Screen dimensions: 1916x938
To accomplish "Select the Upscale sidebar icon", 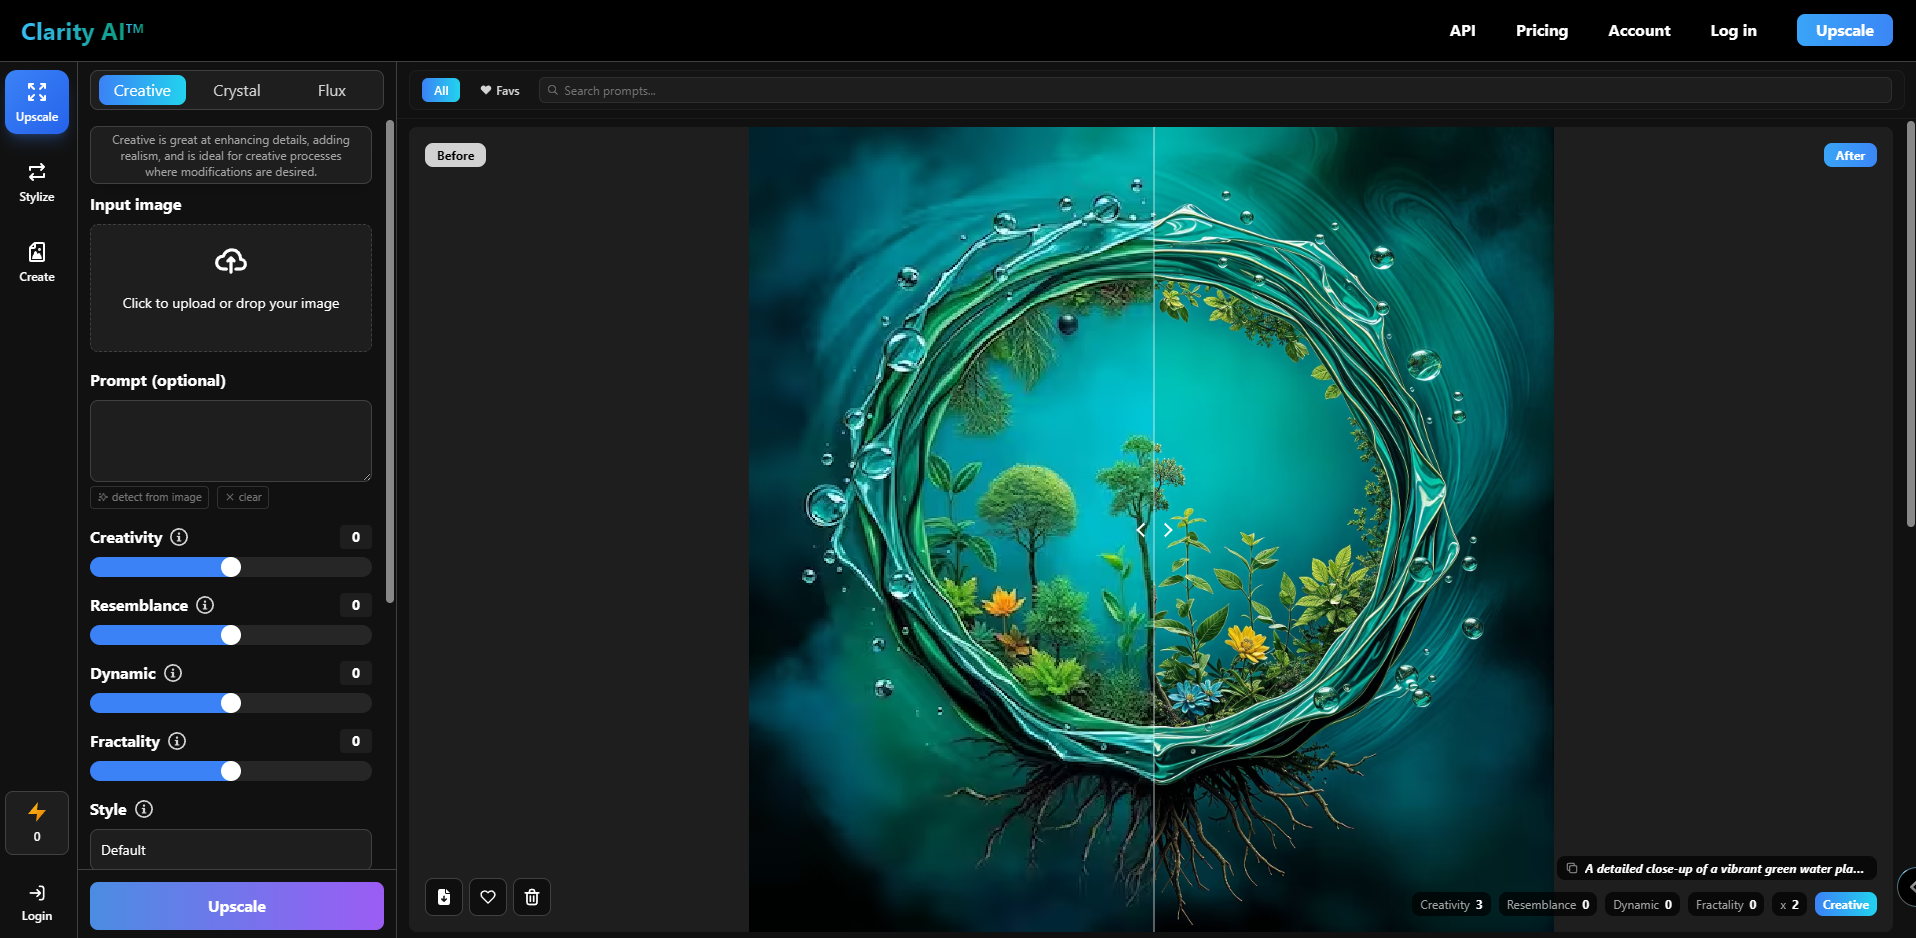I will tap(37, 102).
